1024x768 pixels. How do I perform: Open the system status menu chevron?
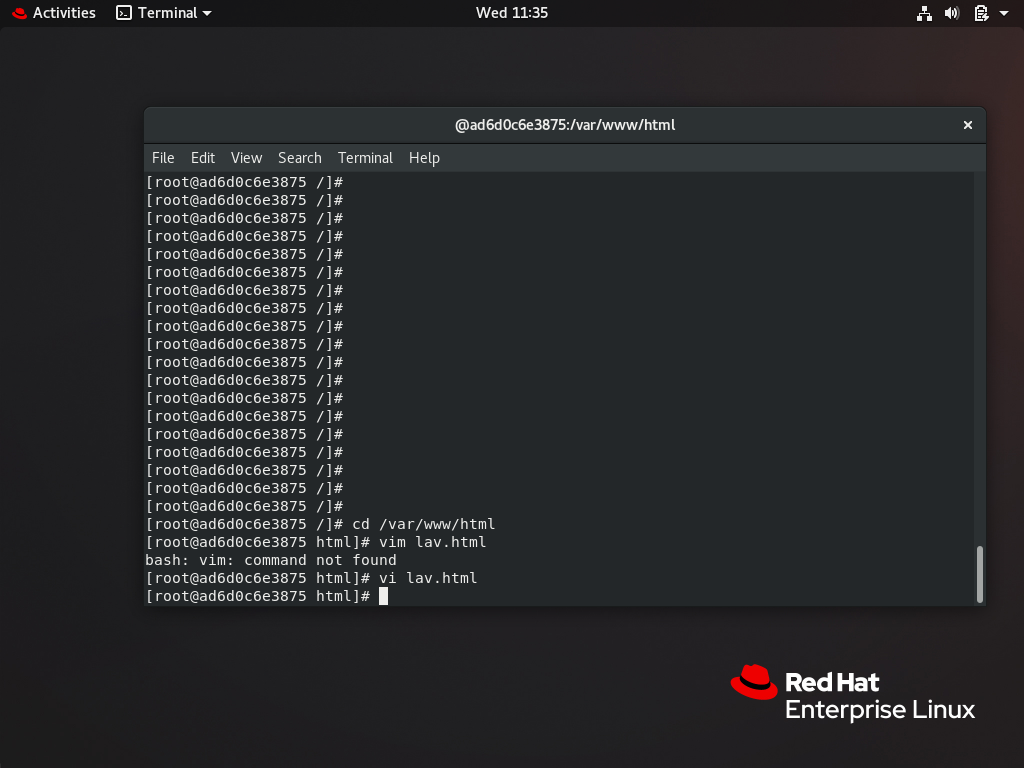1005,13
